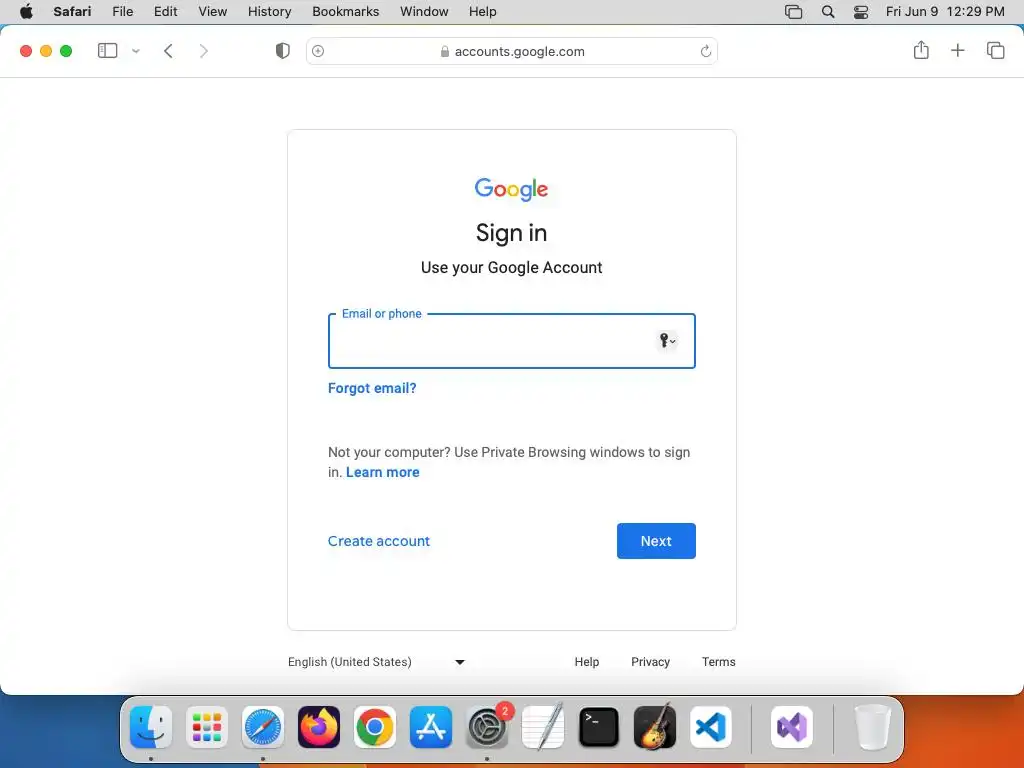
Task: Click the Safari sidebar toggle icon
Action: 107,50
